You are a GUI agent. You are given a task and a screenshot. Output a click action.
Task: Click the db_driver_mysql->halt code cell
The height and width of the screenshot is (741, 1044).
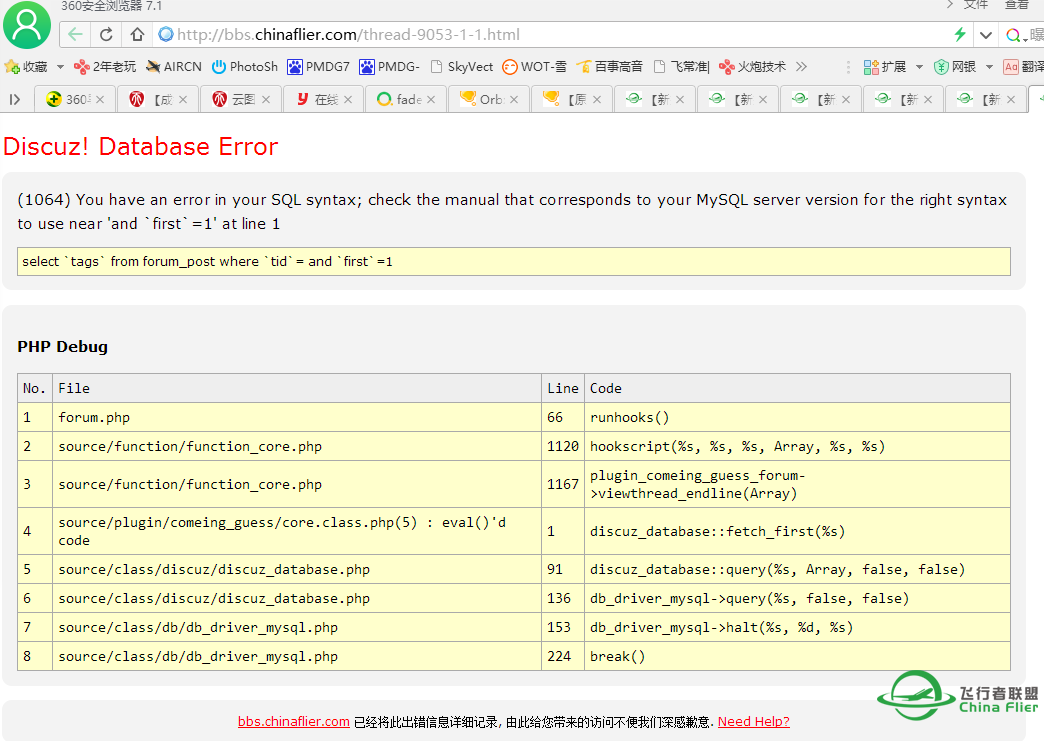[798, 627]
